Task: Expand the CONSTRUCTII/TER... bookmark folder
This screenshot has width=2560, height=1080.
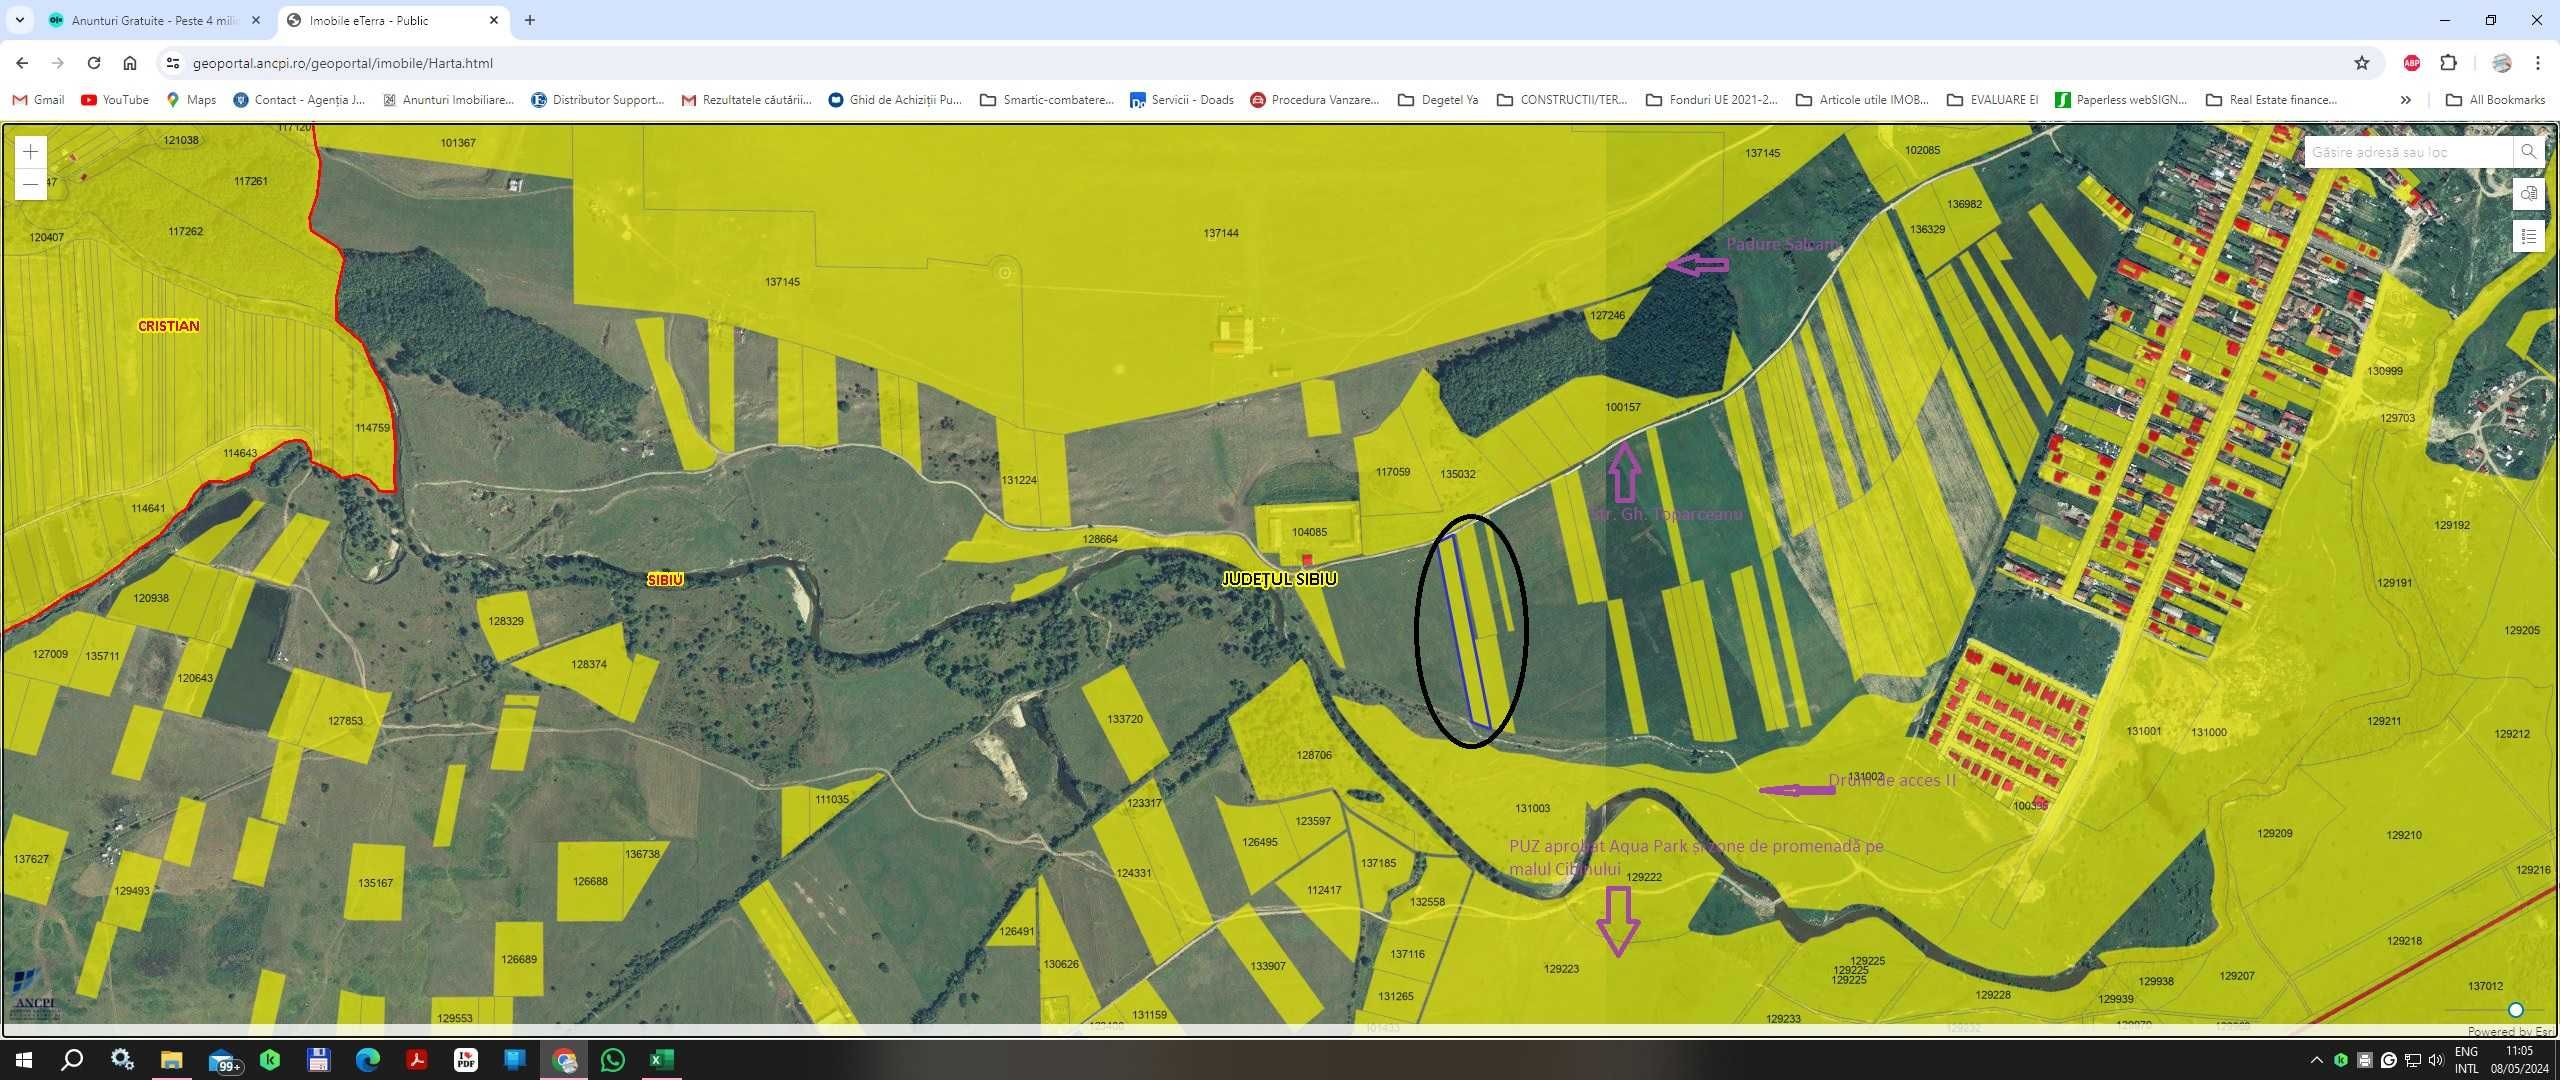Action: 1562,100
